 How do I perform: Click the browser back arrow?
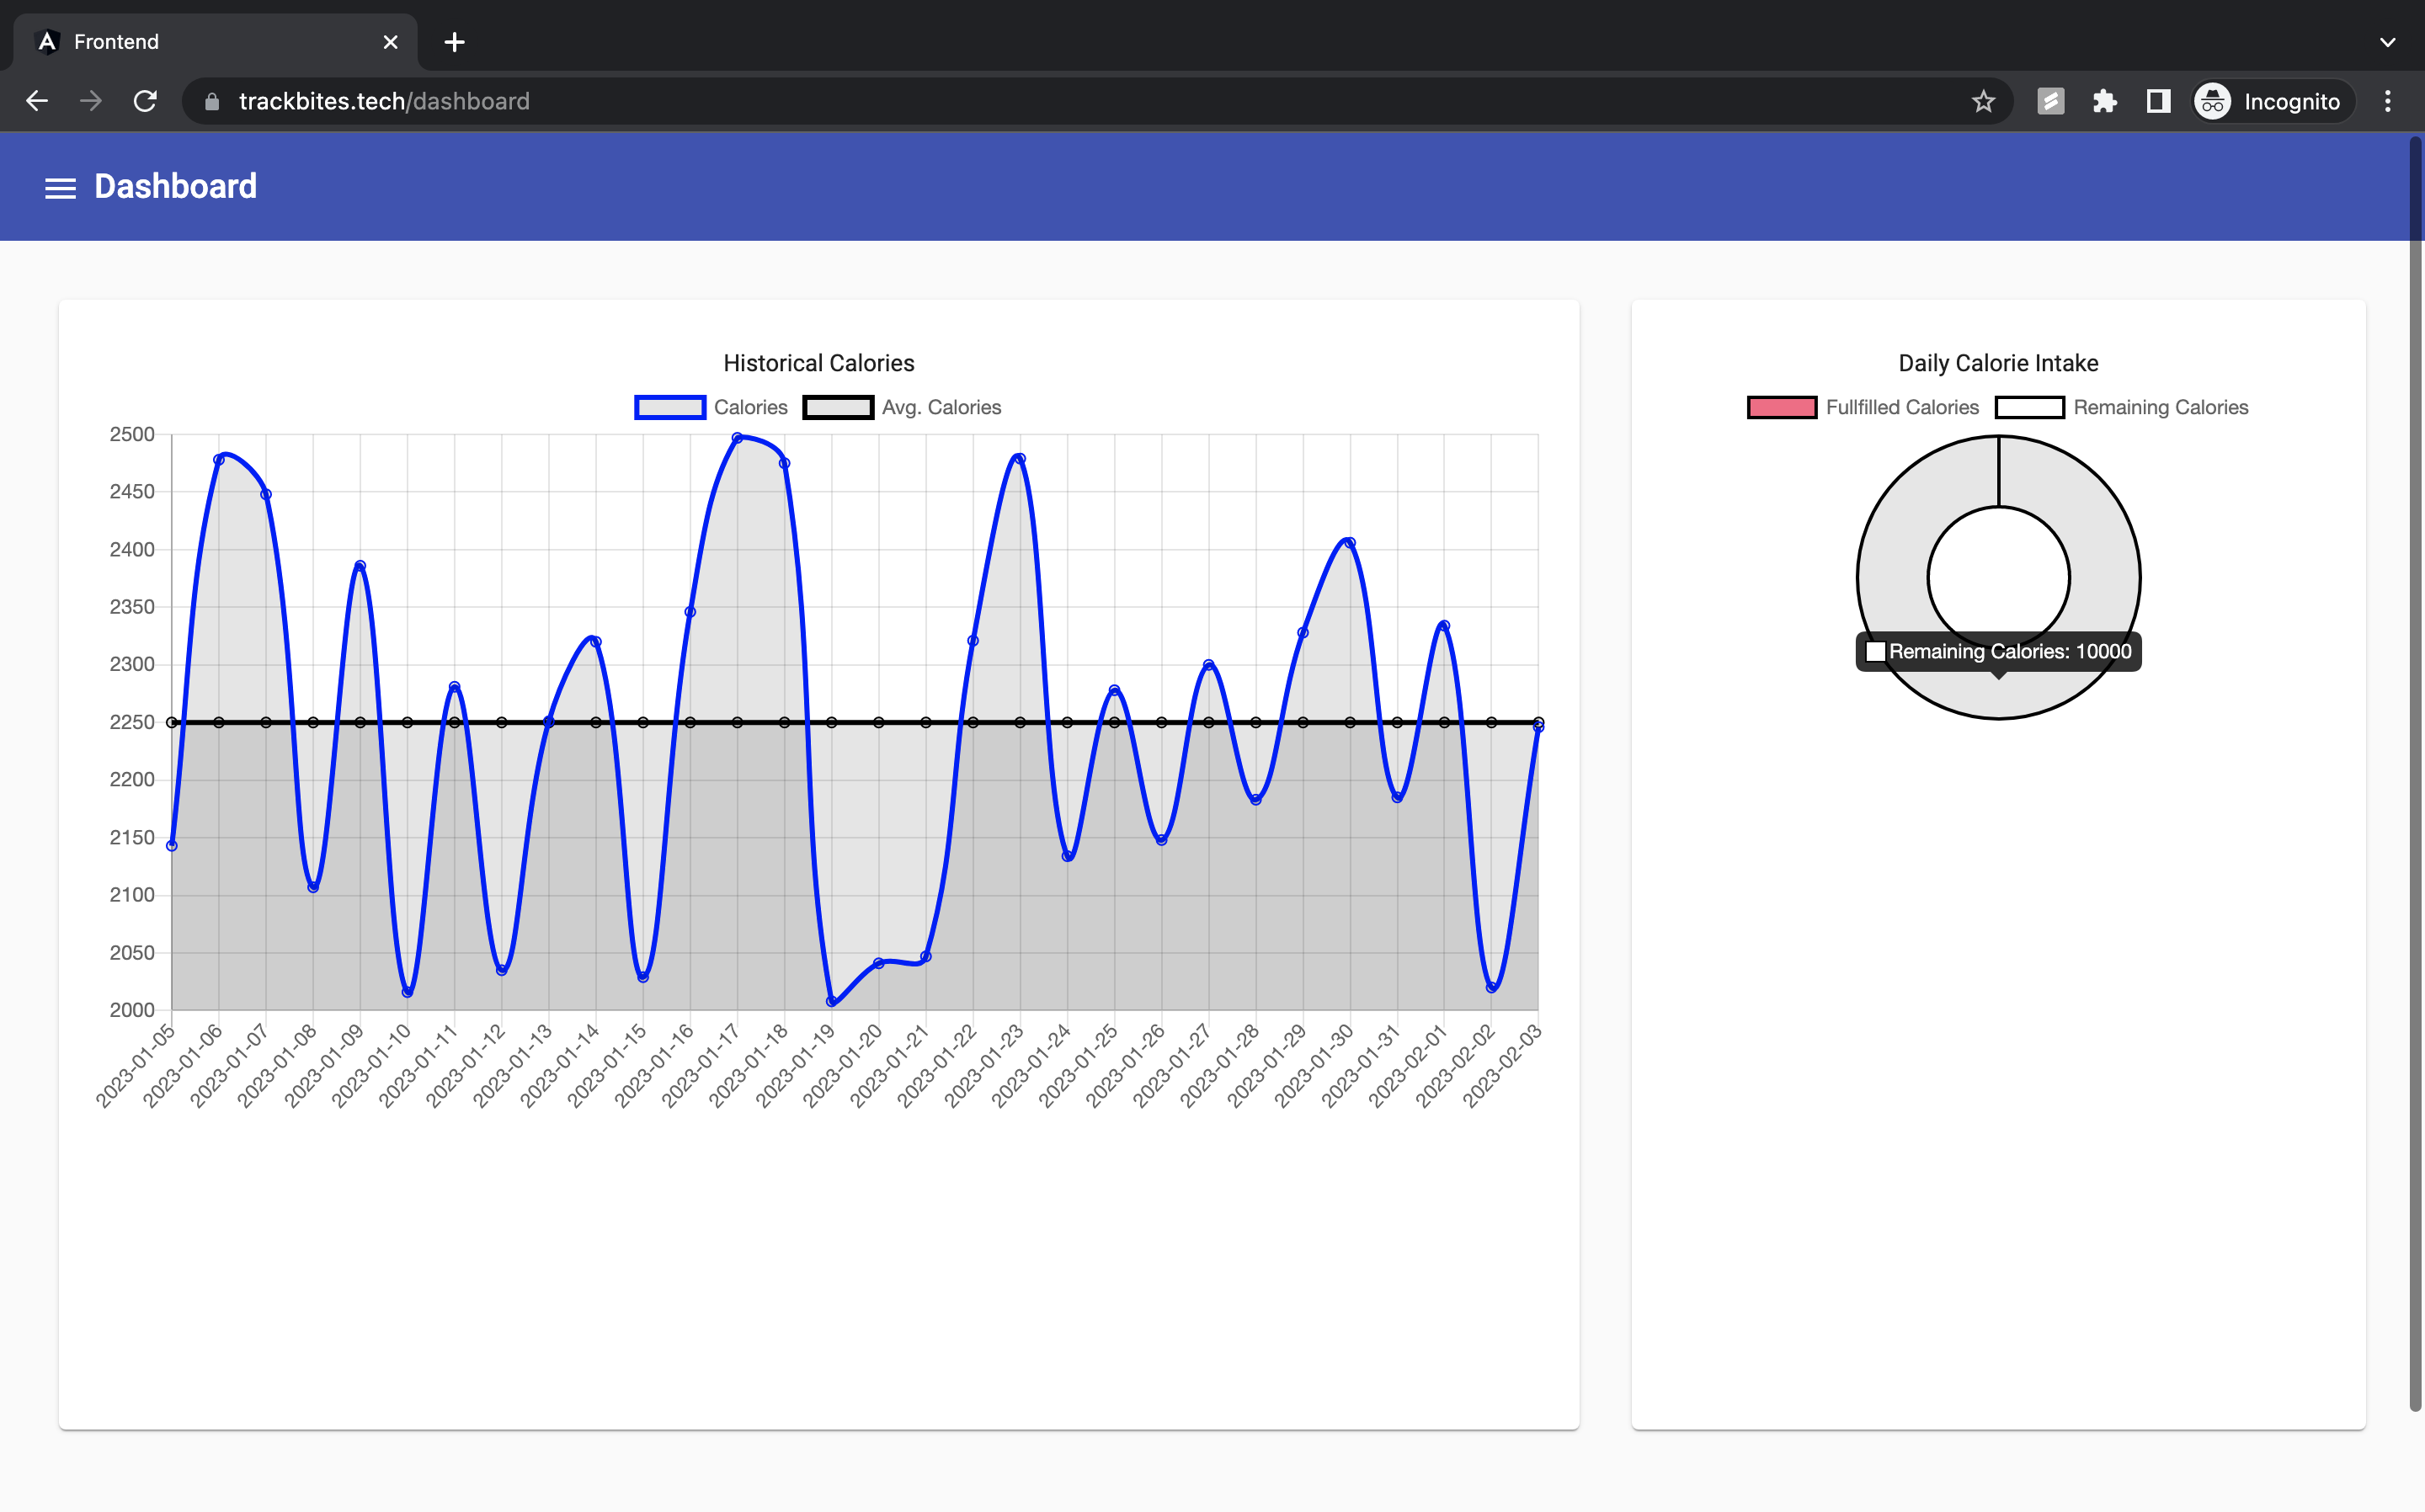37,101
